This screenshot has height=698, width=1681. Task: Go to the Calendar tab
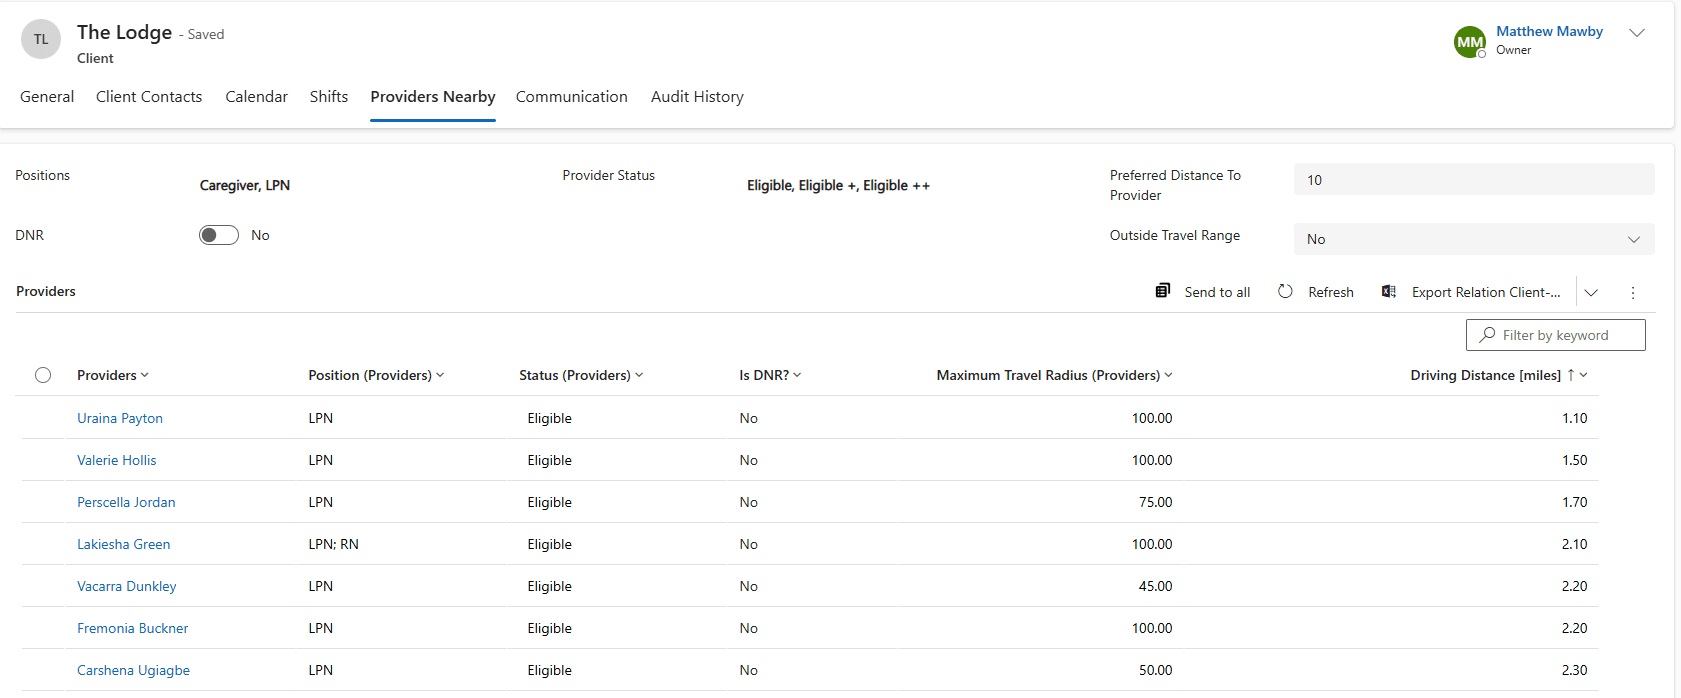[x=256, y=97]
